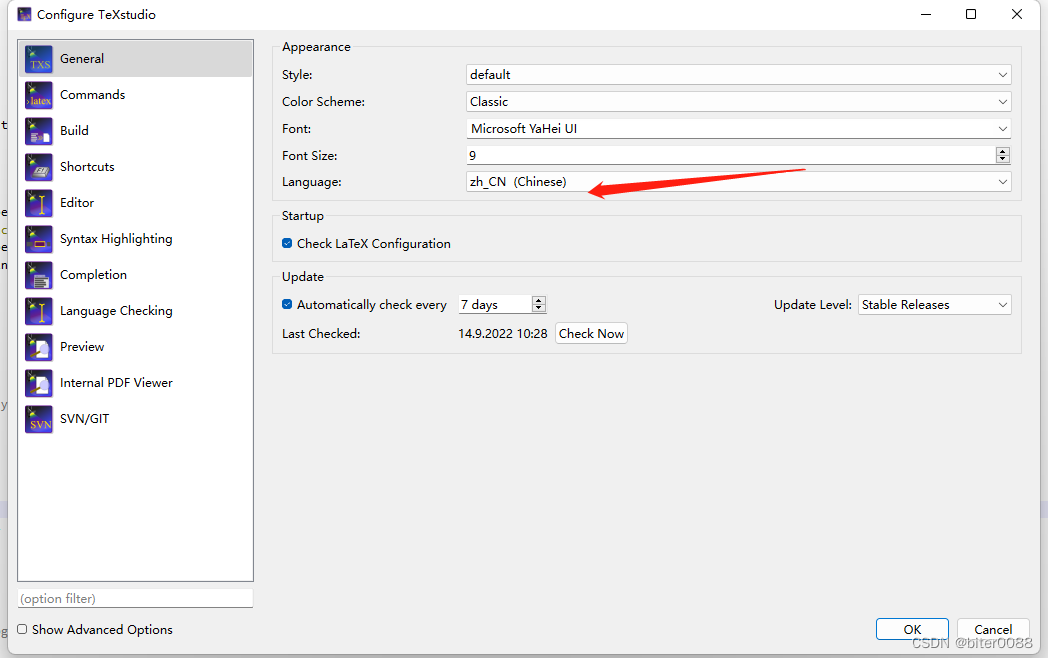Click the General TXS icon
Image resolution: width=1048 pixels, height=658 pixels.
click(39, 59)
